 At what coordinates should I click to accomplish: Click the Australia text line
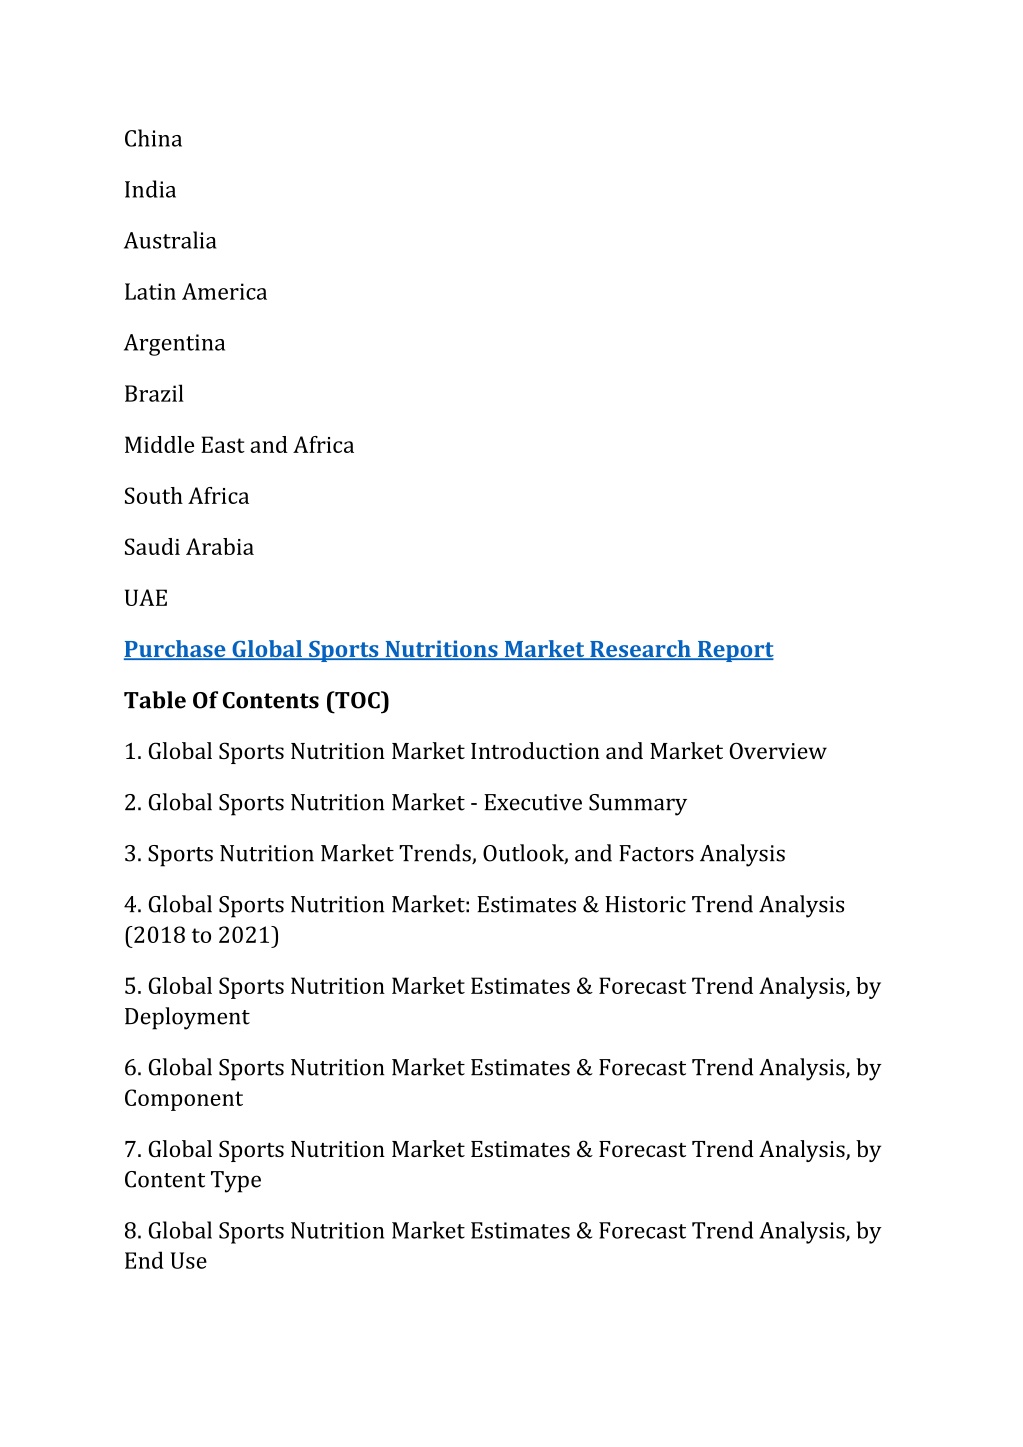click(x=170, y=241)
